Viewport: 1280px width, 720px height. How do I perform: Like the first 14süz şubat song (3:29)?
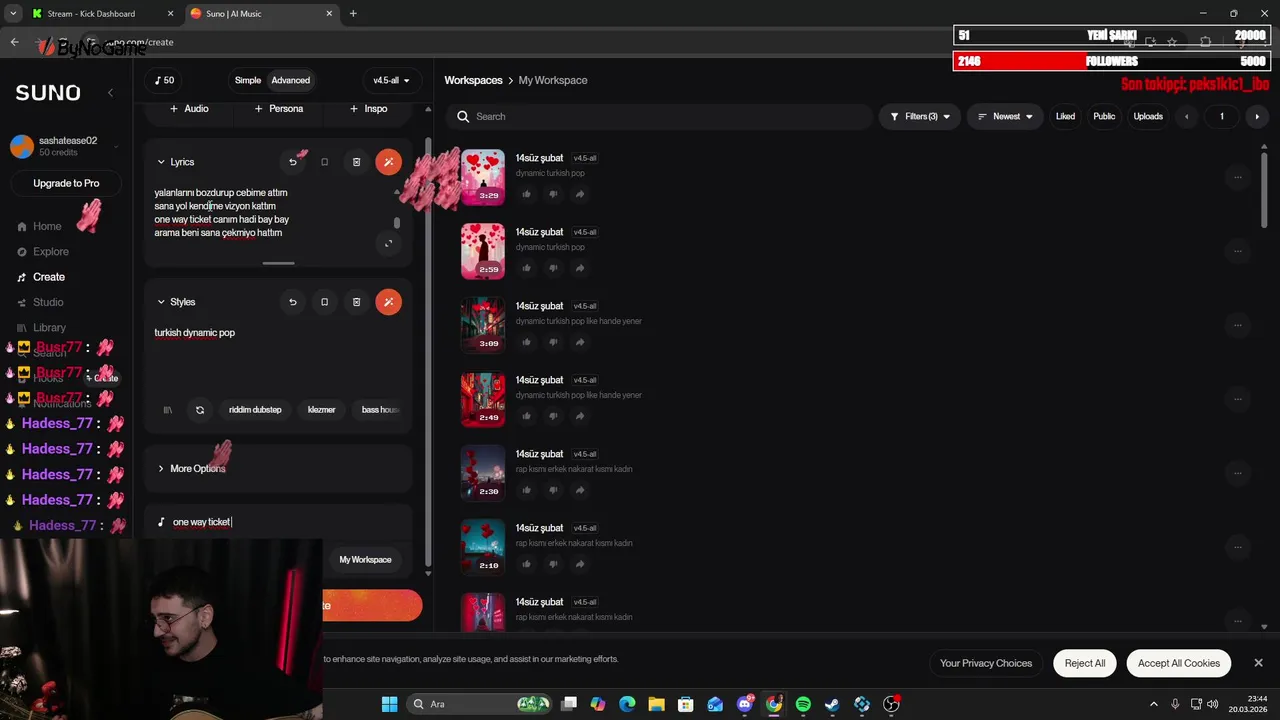526,194
